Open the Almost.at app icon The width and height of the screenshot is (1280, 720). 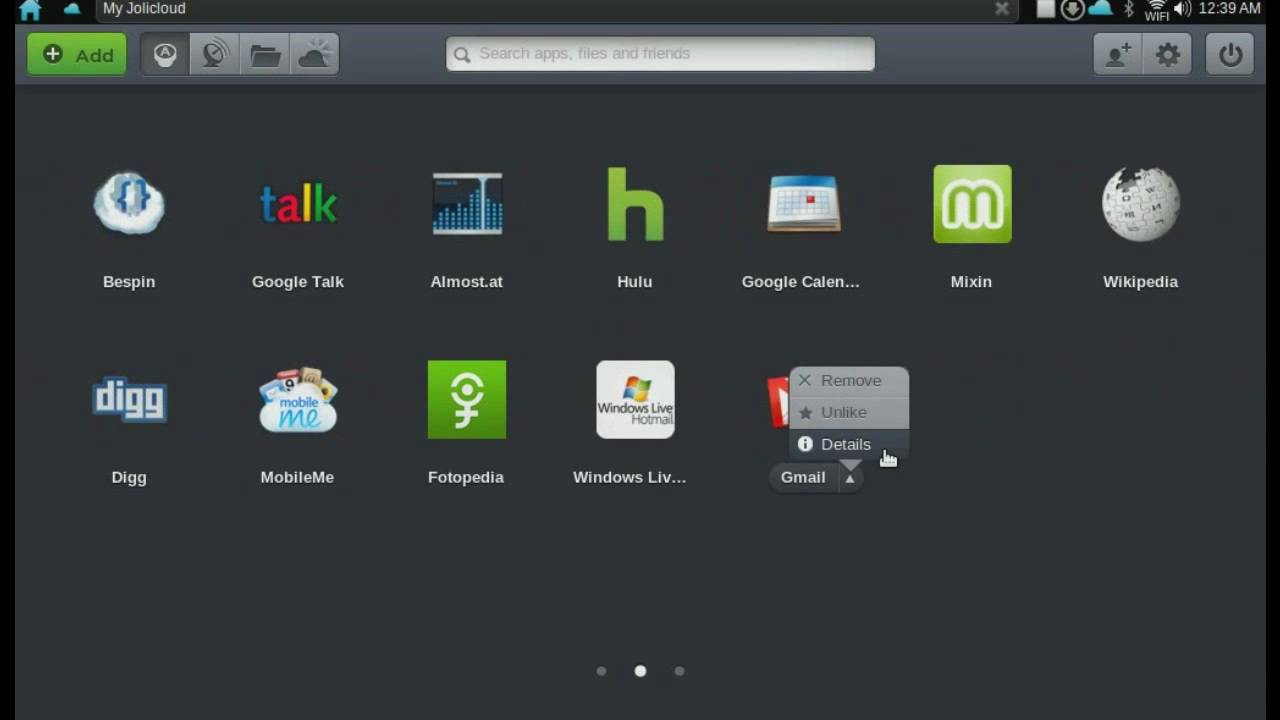tap(467, 204)
